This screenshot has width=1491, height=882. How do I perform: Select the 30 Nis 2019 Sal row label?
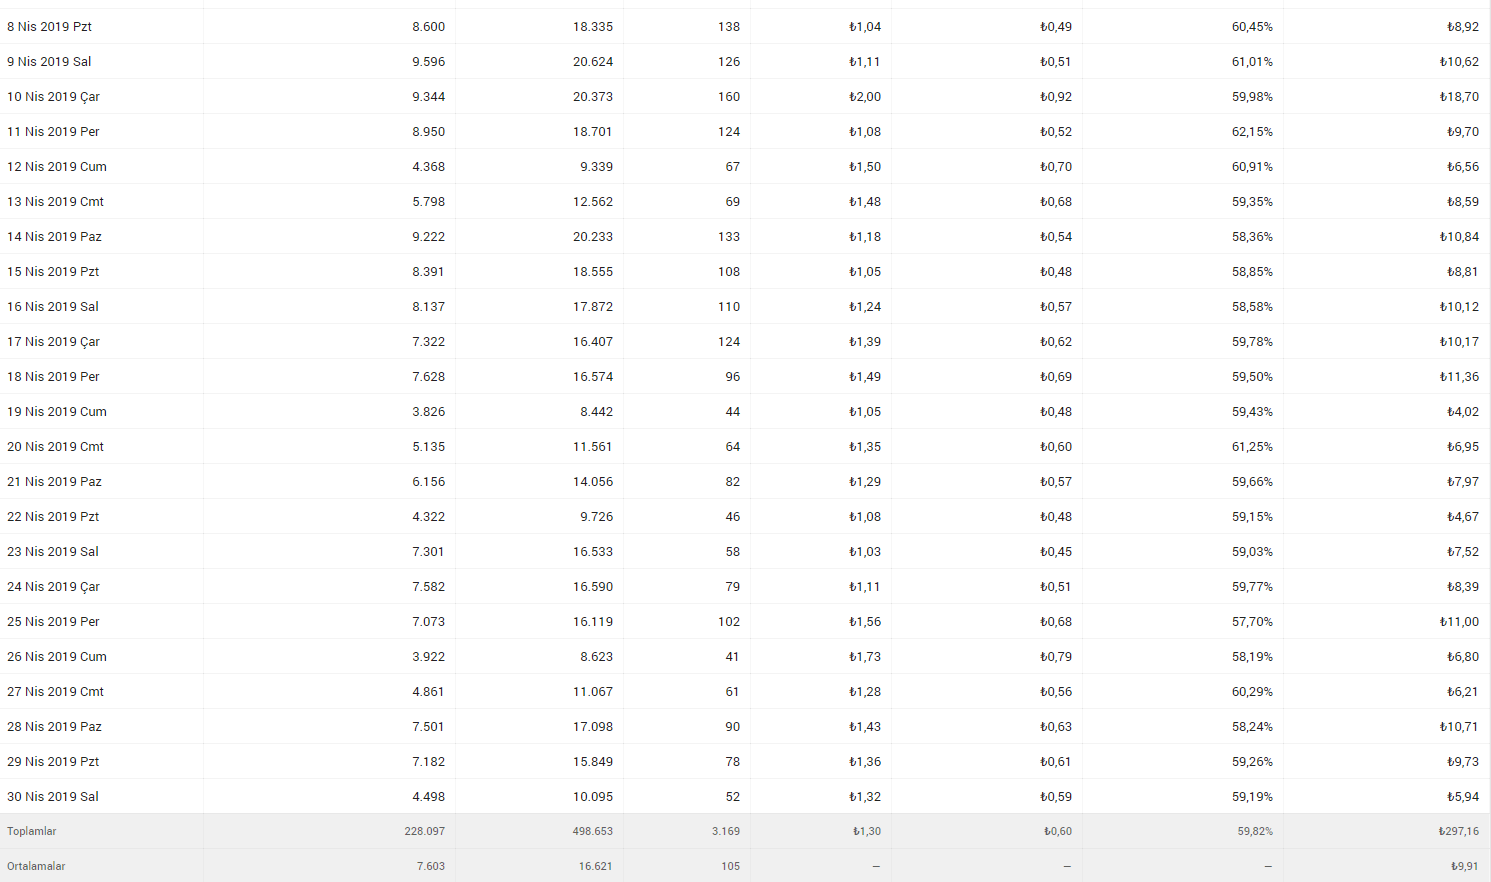(53, 797)
